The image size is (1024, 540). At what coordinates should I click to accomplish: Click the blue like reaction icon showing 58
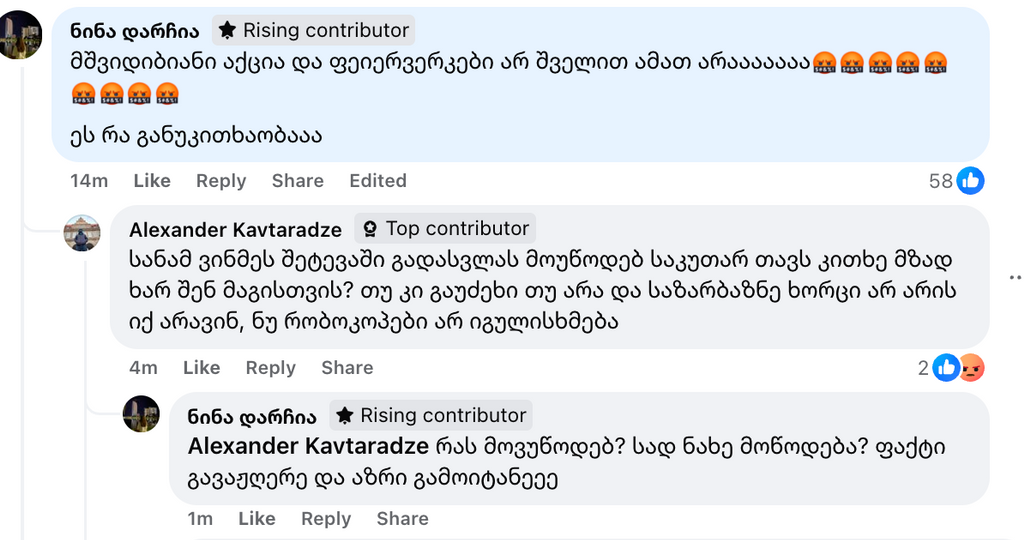pos(970,181)
